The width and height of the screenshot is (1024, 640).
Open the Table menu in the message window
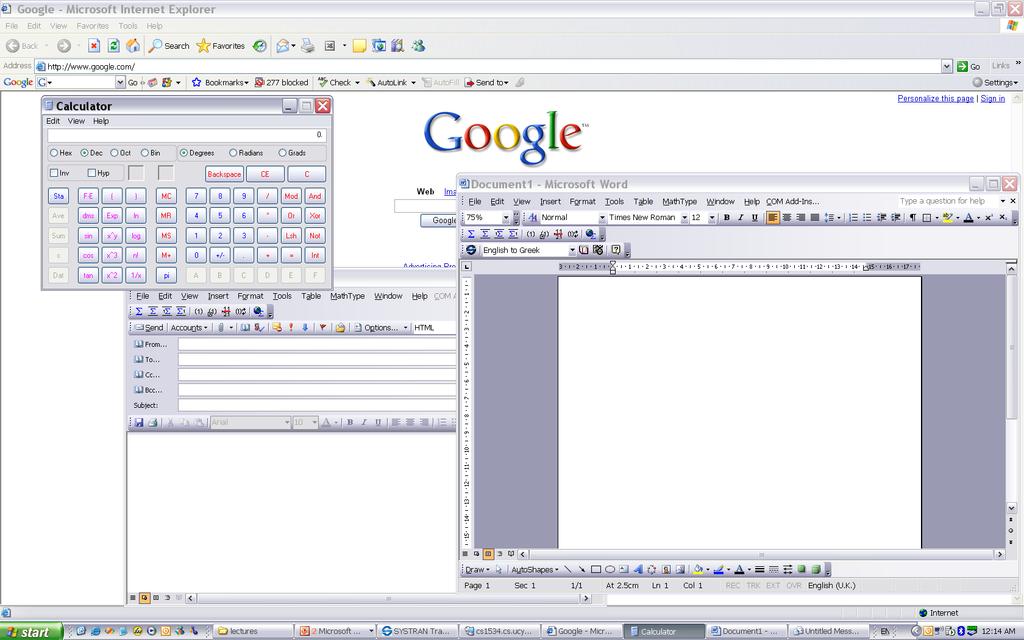point(311,296)
